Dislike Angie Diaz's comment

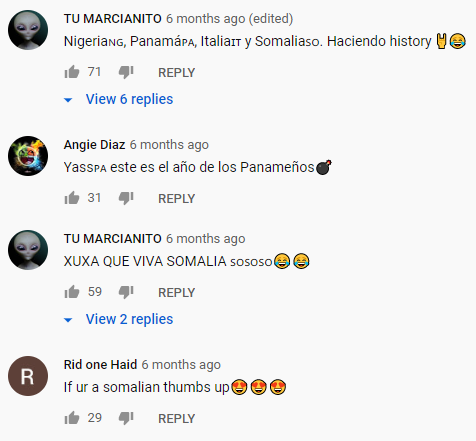coord(126,198)
